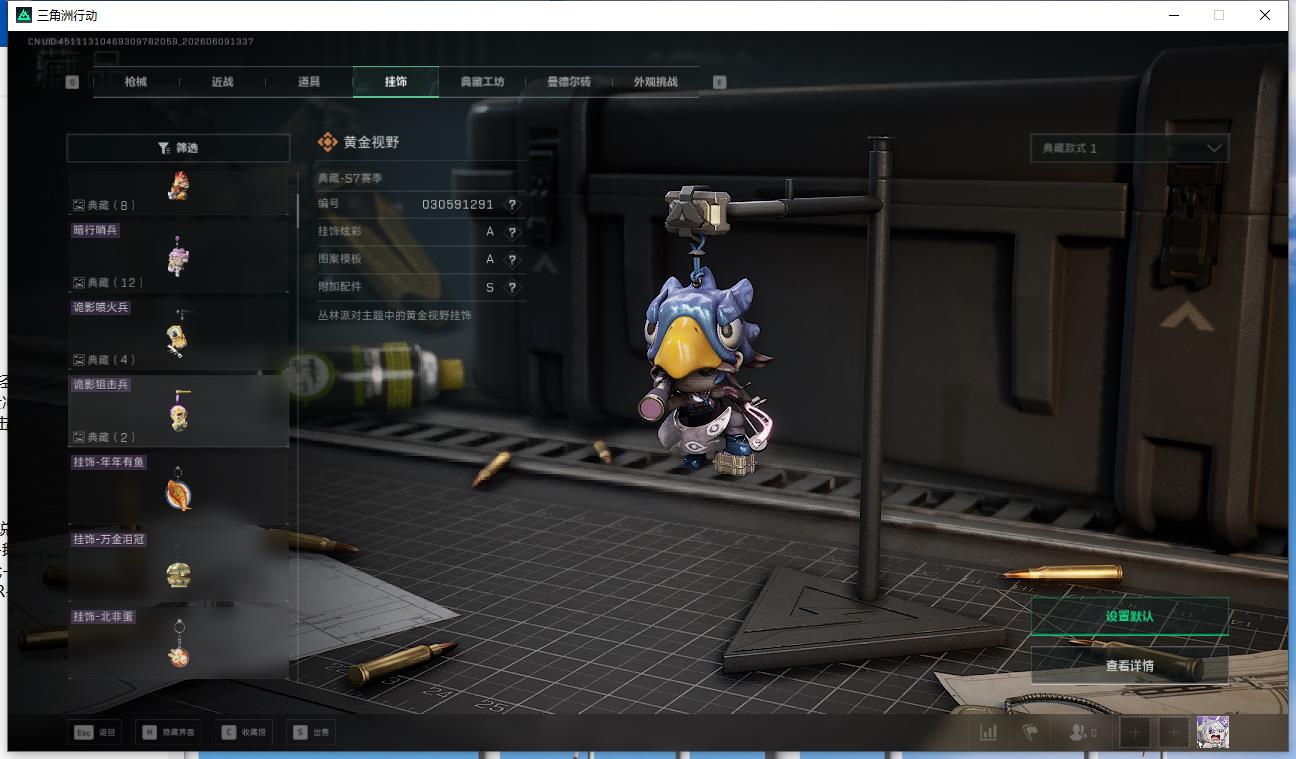
Task: Click the E next-tab key icon
Action: [x=720, y=82]
